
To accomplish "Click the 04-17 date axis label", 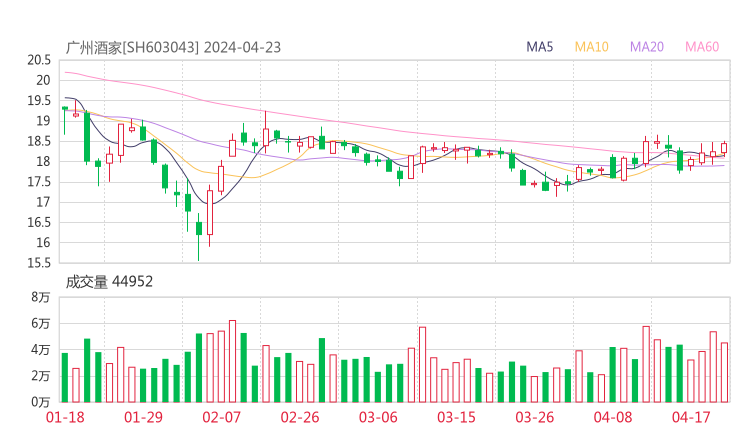I will point(691,417).
